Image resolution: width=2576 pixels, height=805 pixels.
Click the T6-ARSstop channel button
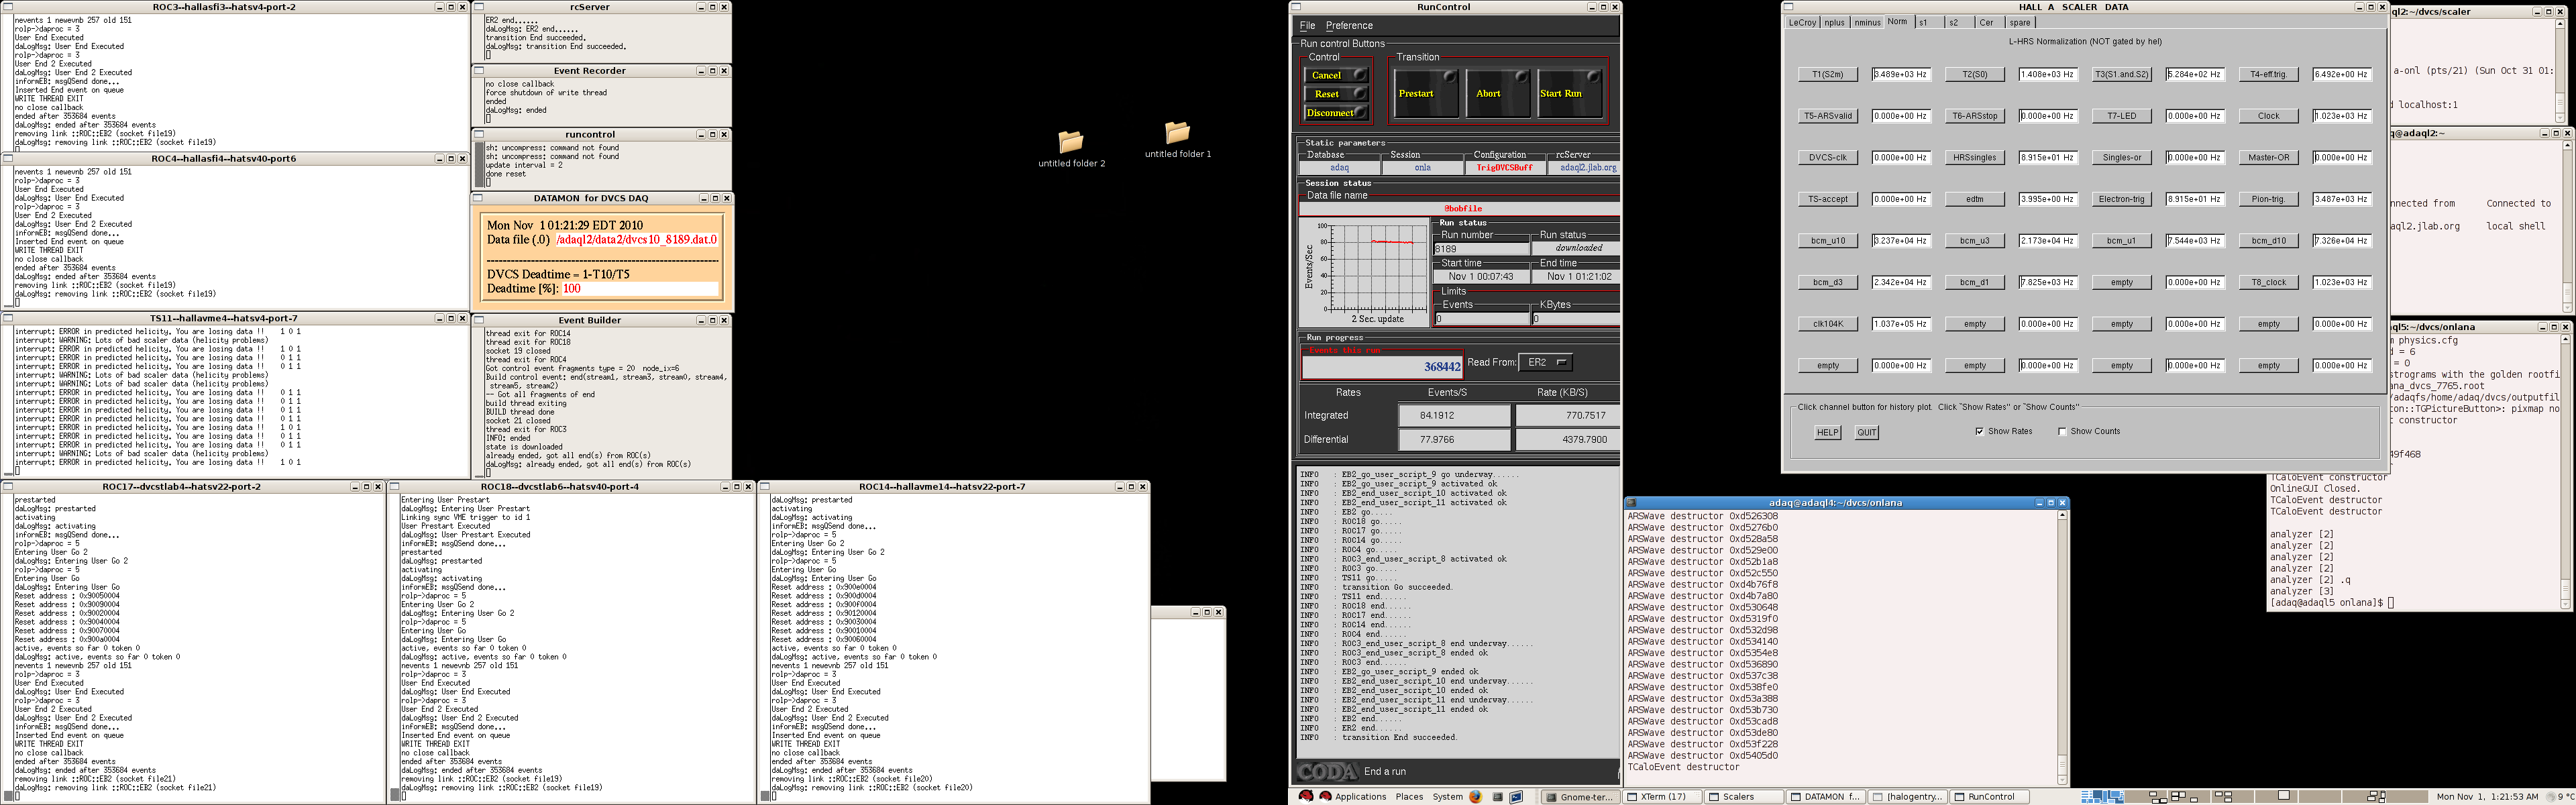tap(1975, 116)
